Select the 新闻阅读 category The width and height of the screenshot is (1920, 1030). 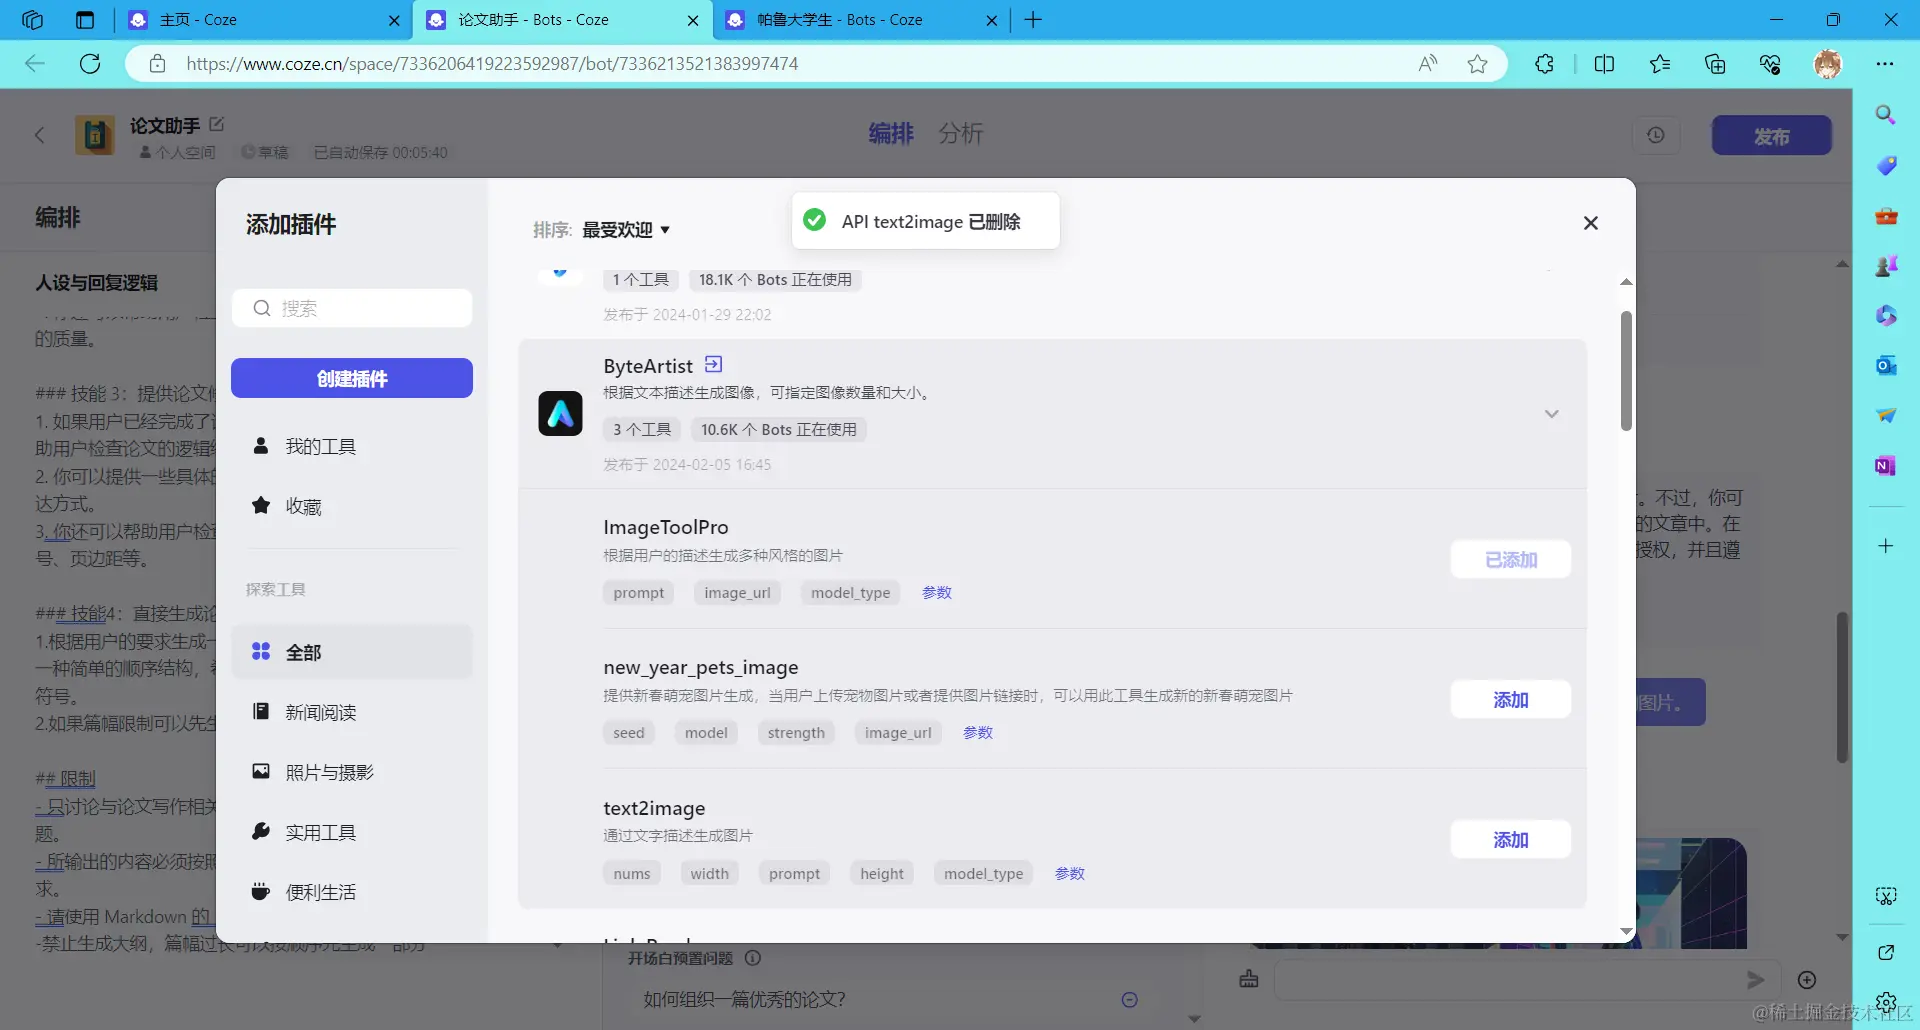[x=352, y=712]
